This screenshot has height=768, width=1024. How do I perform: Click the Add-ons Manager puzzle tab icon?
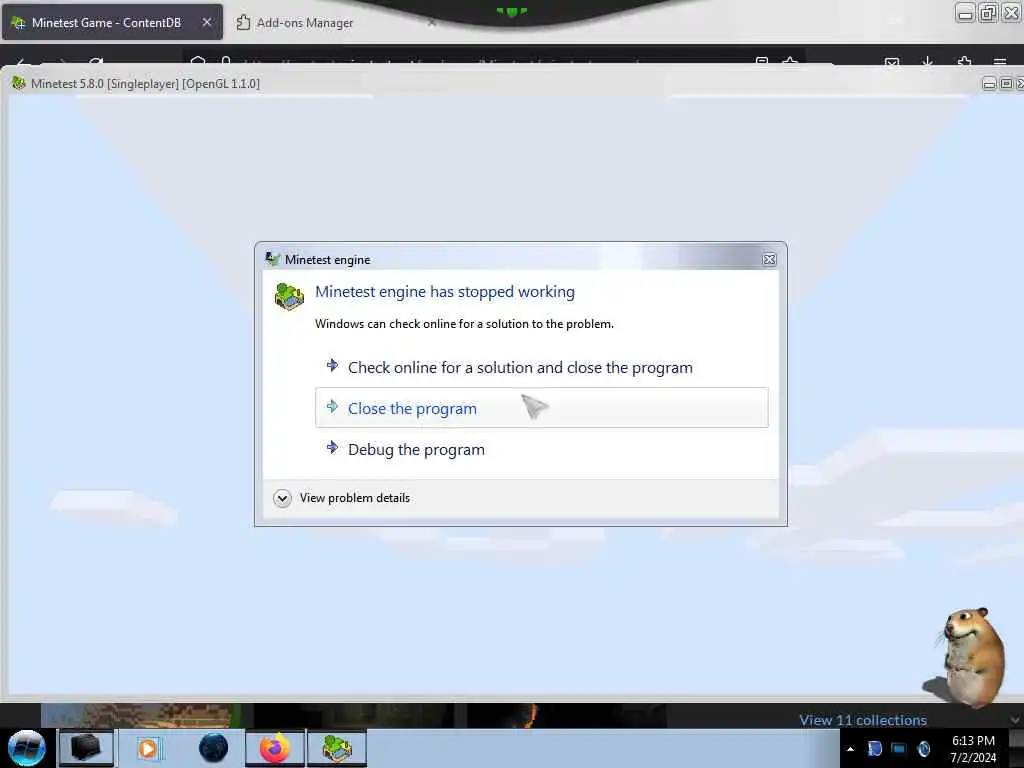pos(243,22)
